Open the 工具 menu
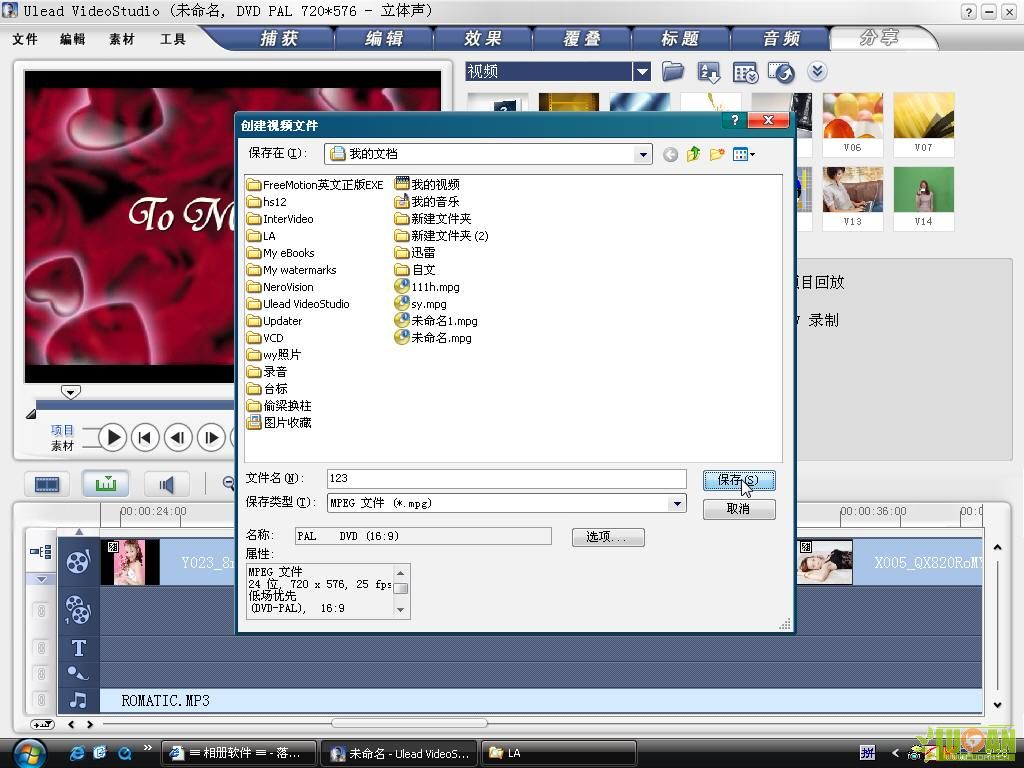This screenshot has width=1024, height=768. 173,39
